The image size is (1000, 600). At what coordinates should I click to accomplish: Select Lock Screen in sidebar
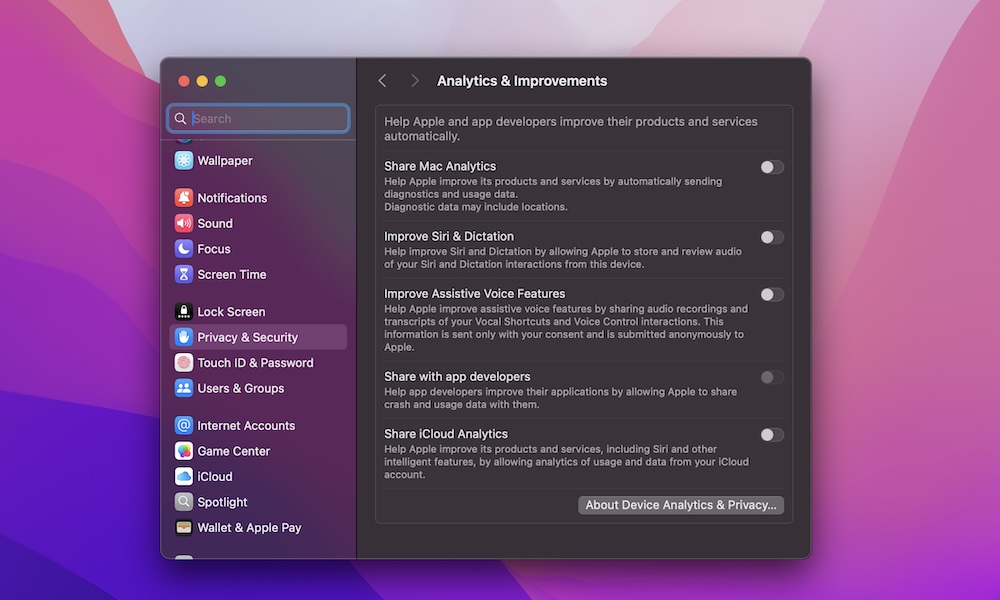click(231, 312)
